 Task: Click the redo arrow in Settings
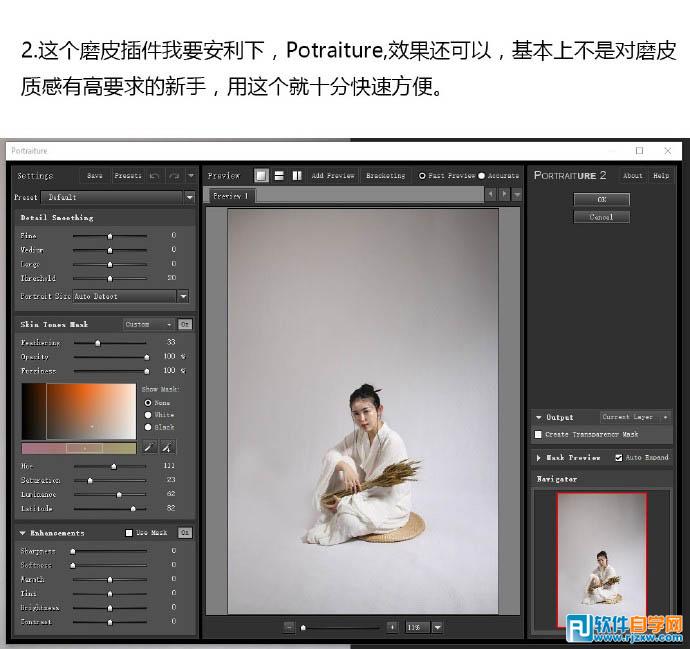tap(174, 175)
